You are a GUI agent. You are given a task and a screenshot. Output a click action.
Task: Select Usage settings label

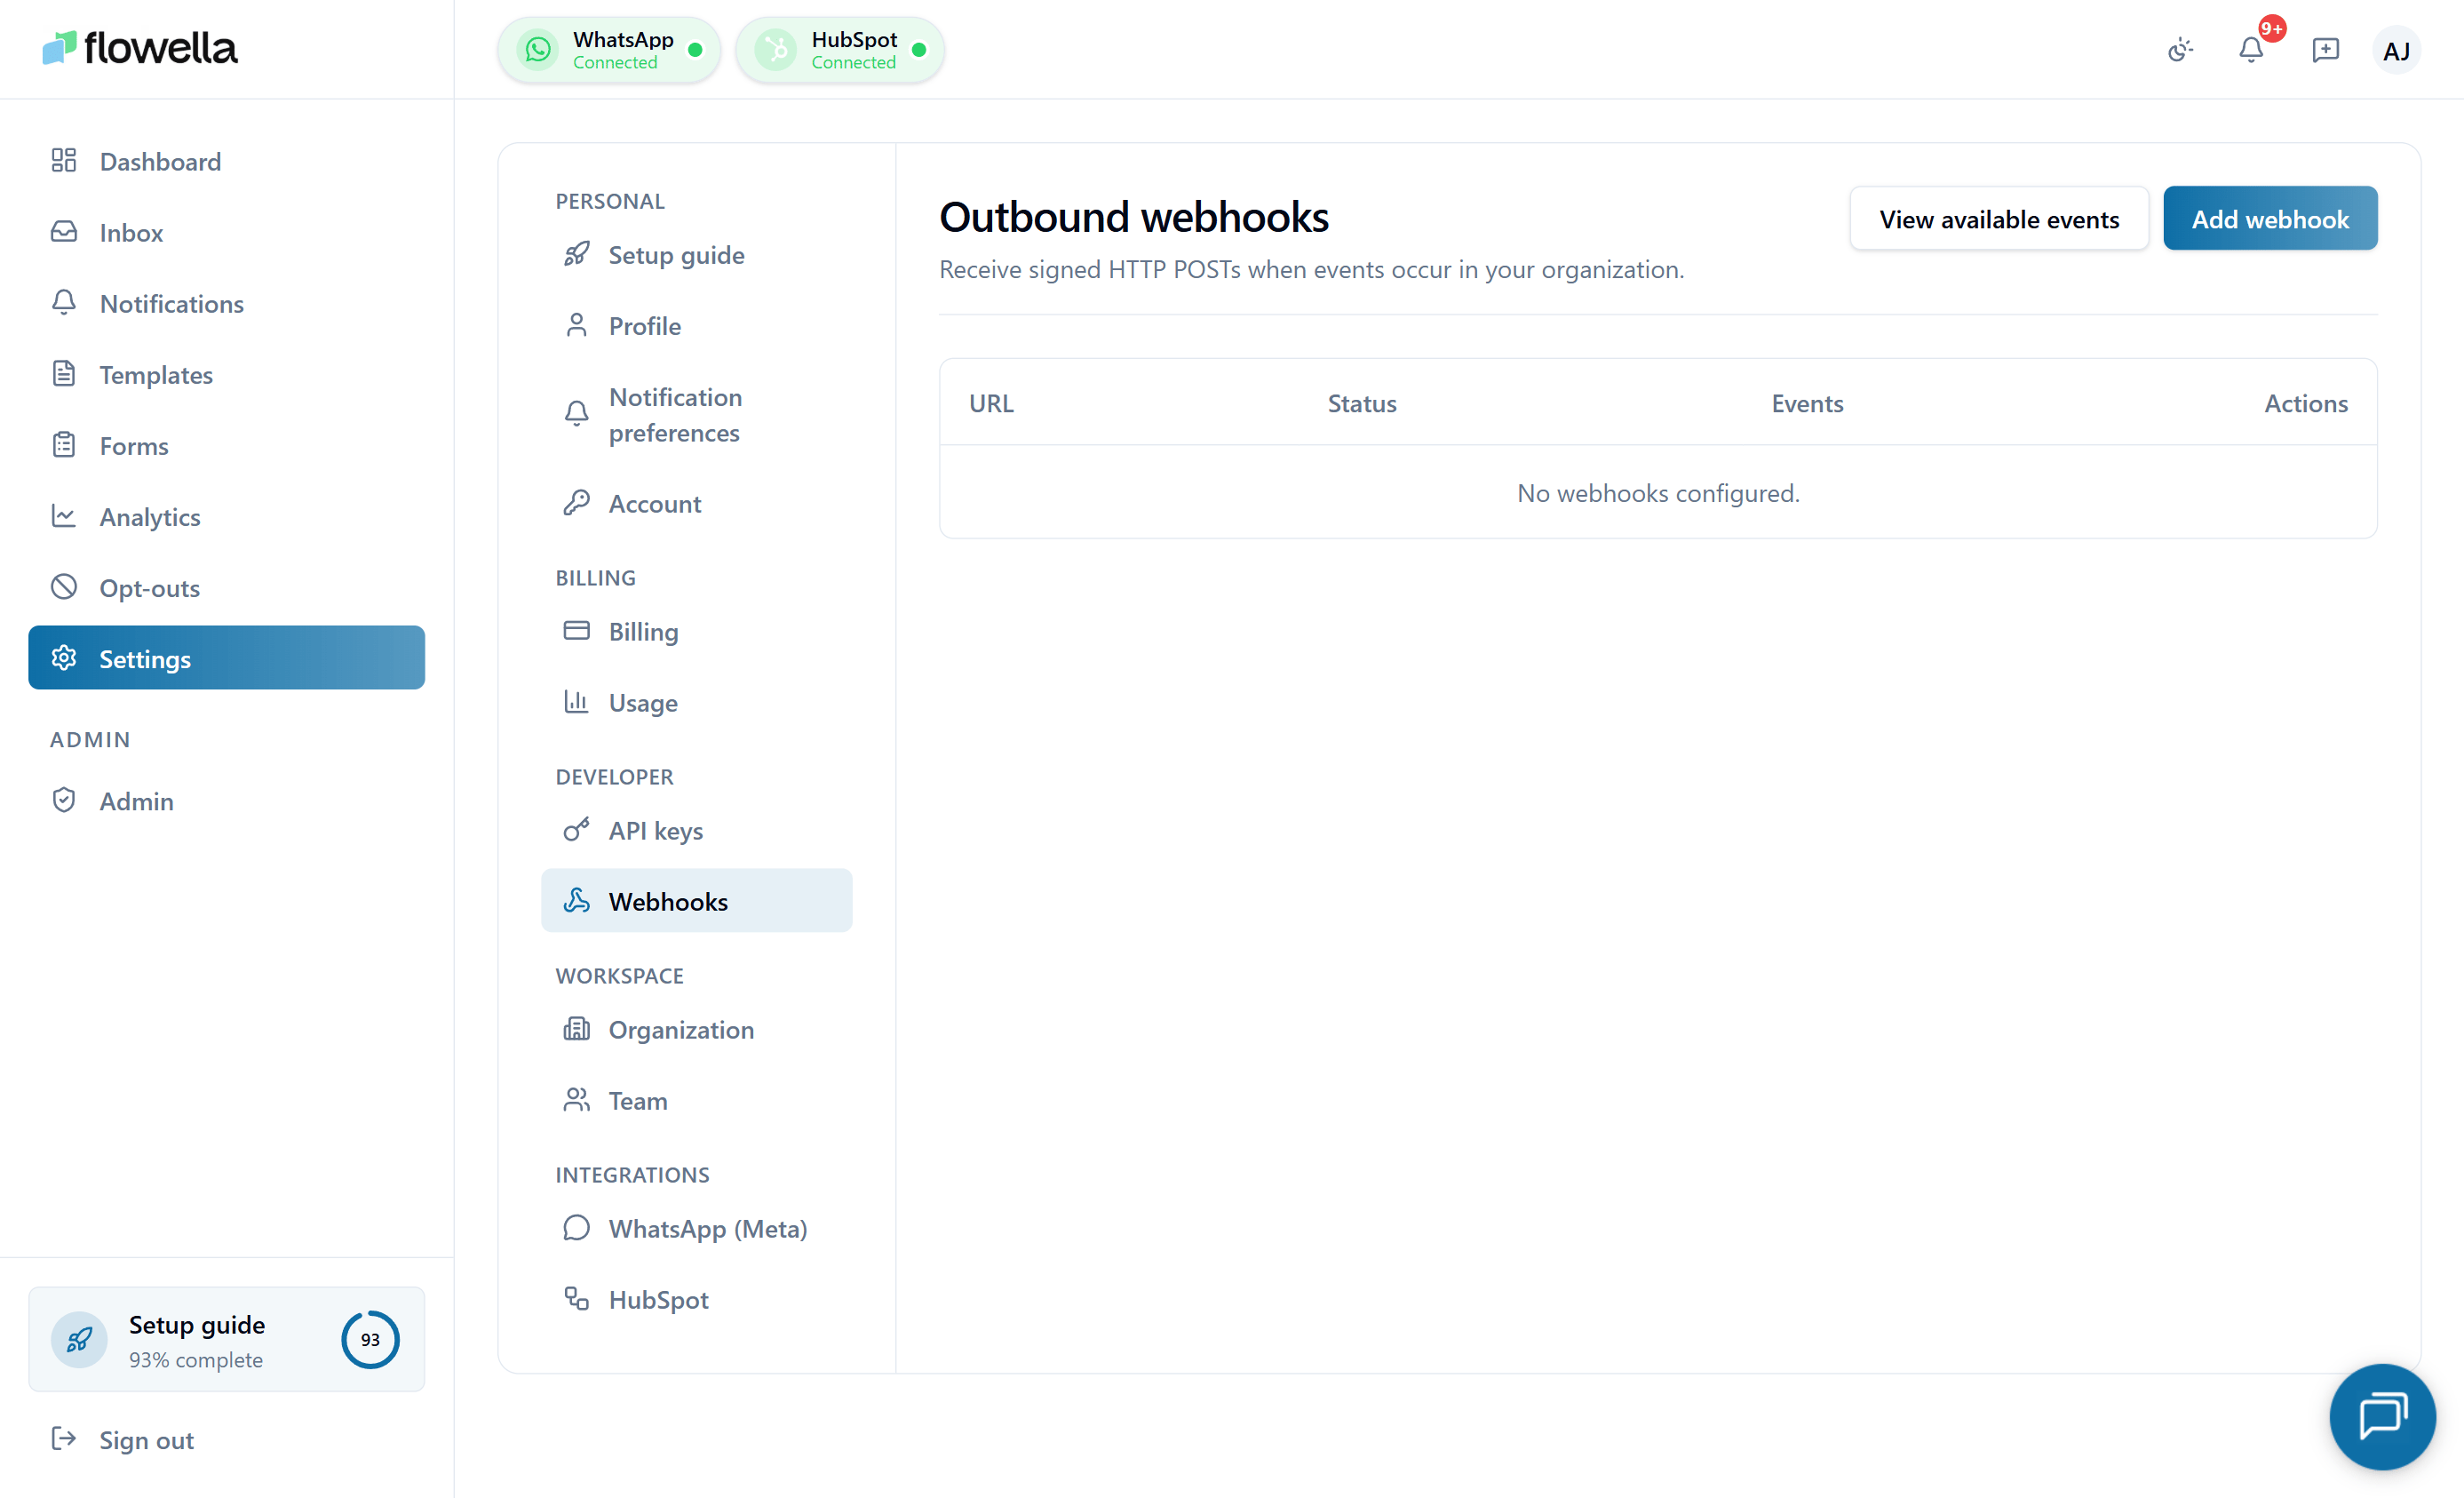click(643, 703)
